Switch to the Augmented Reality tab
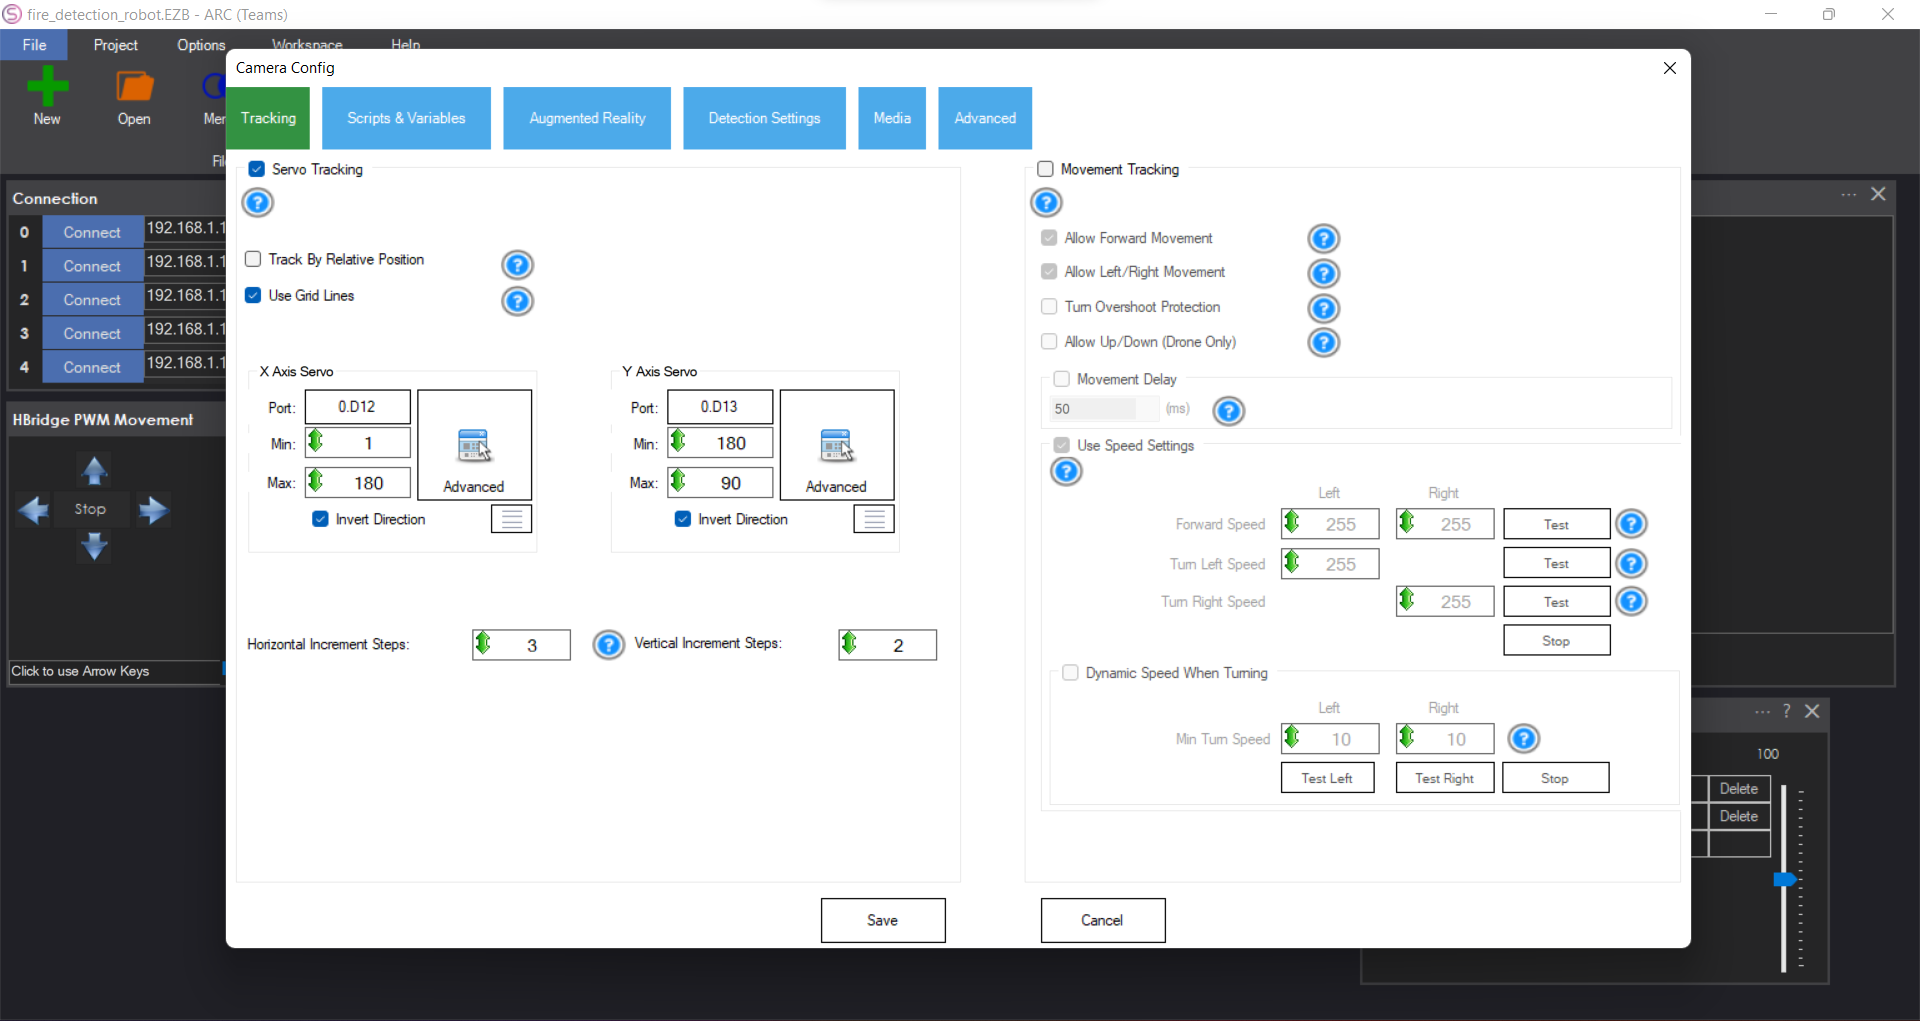The width and height of the screenshot is (1920, 1021). click(x=587, y=118)
